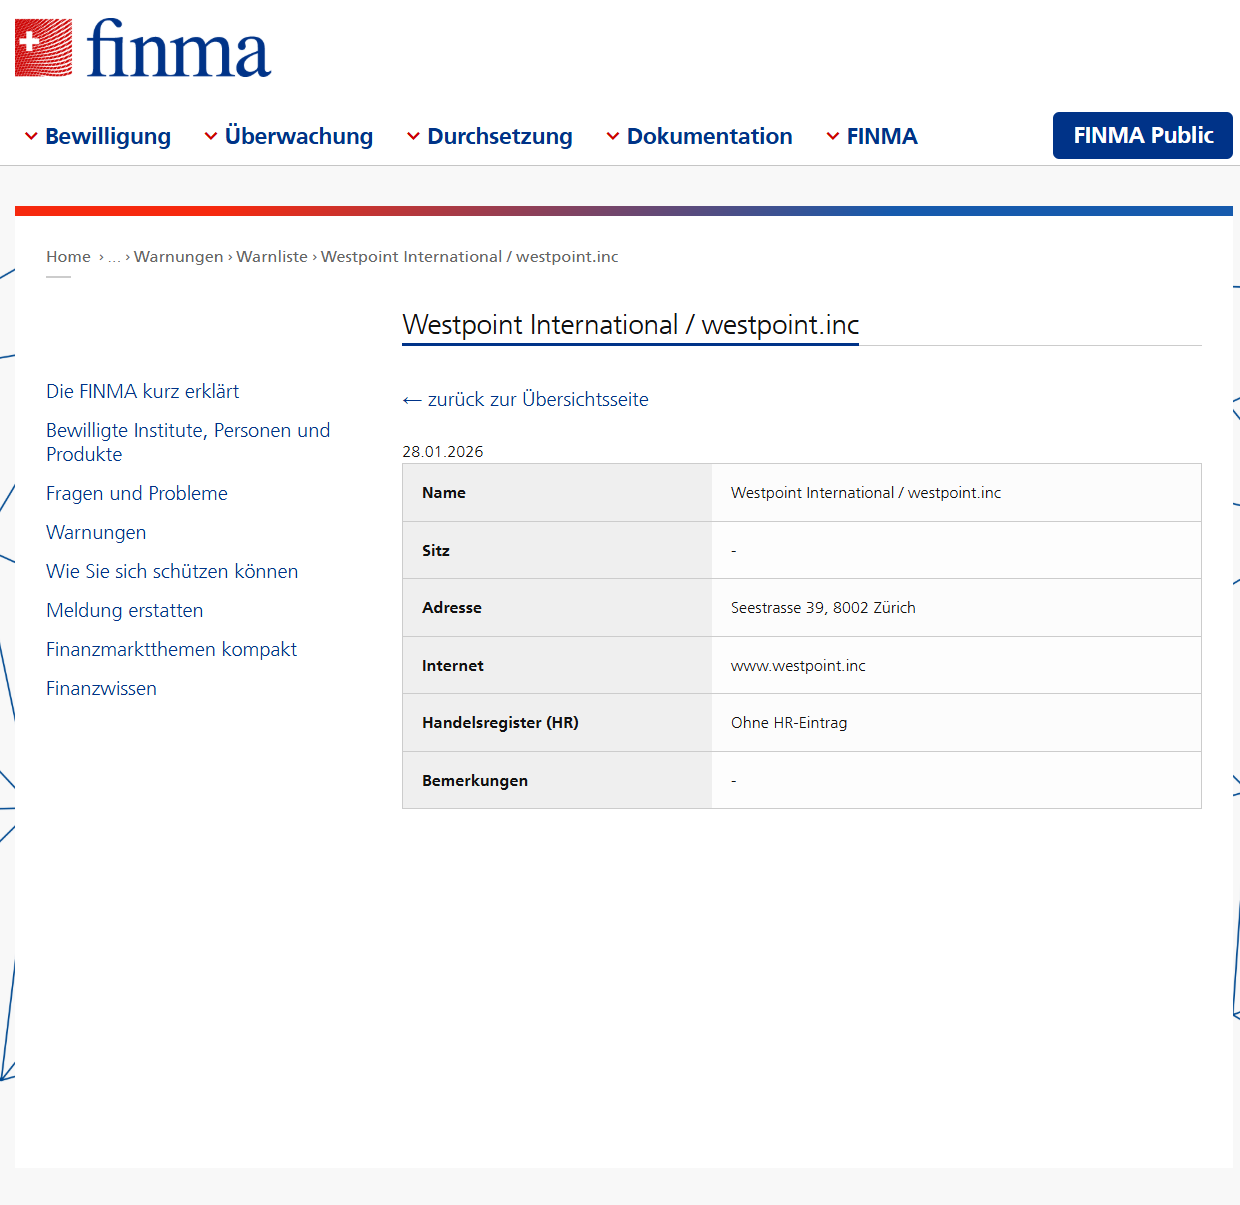The width and height of the screenshot is (1240, 1205).
Task: Open Die FINMA kurz erklärt
Action: [x=143, y=391]
